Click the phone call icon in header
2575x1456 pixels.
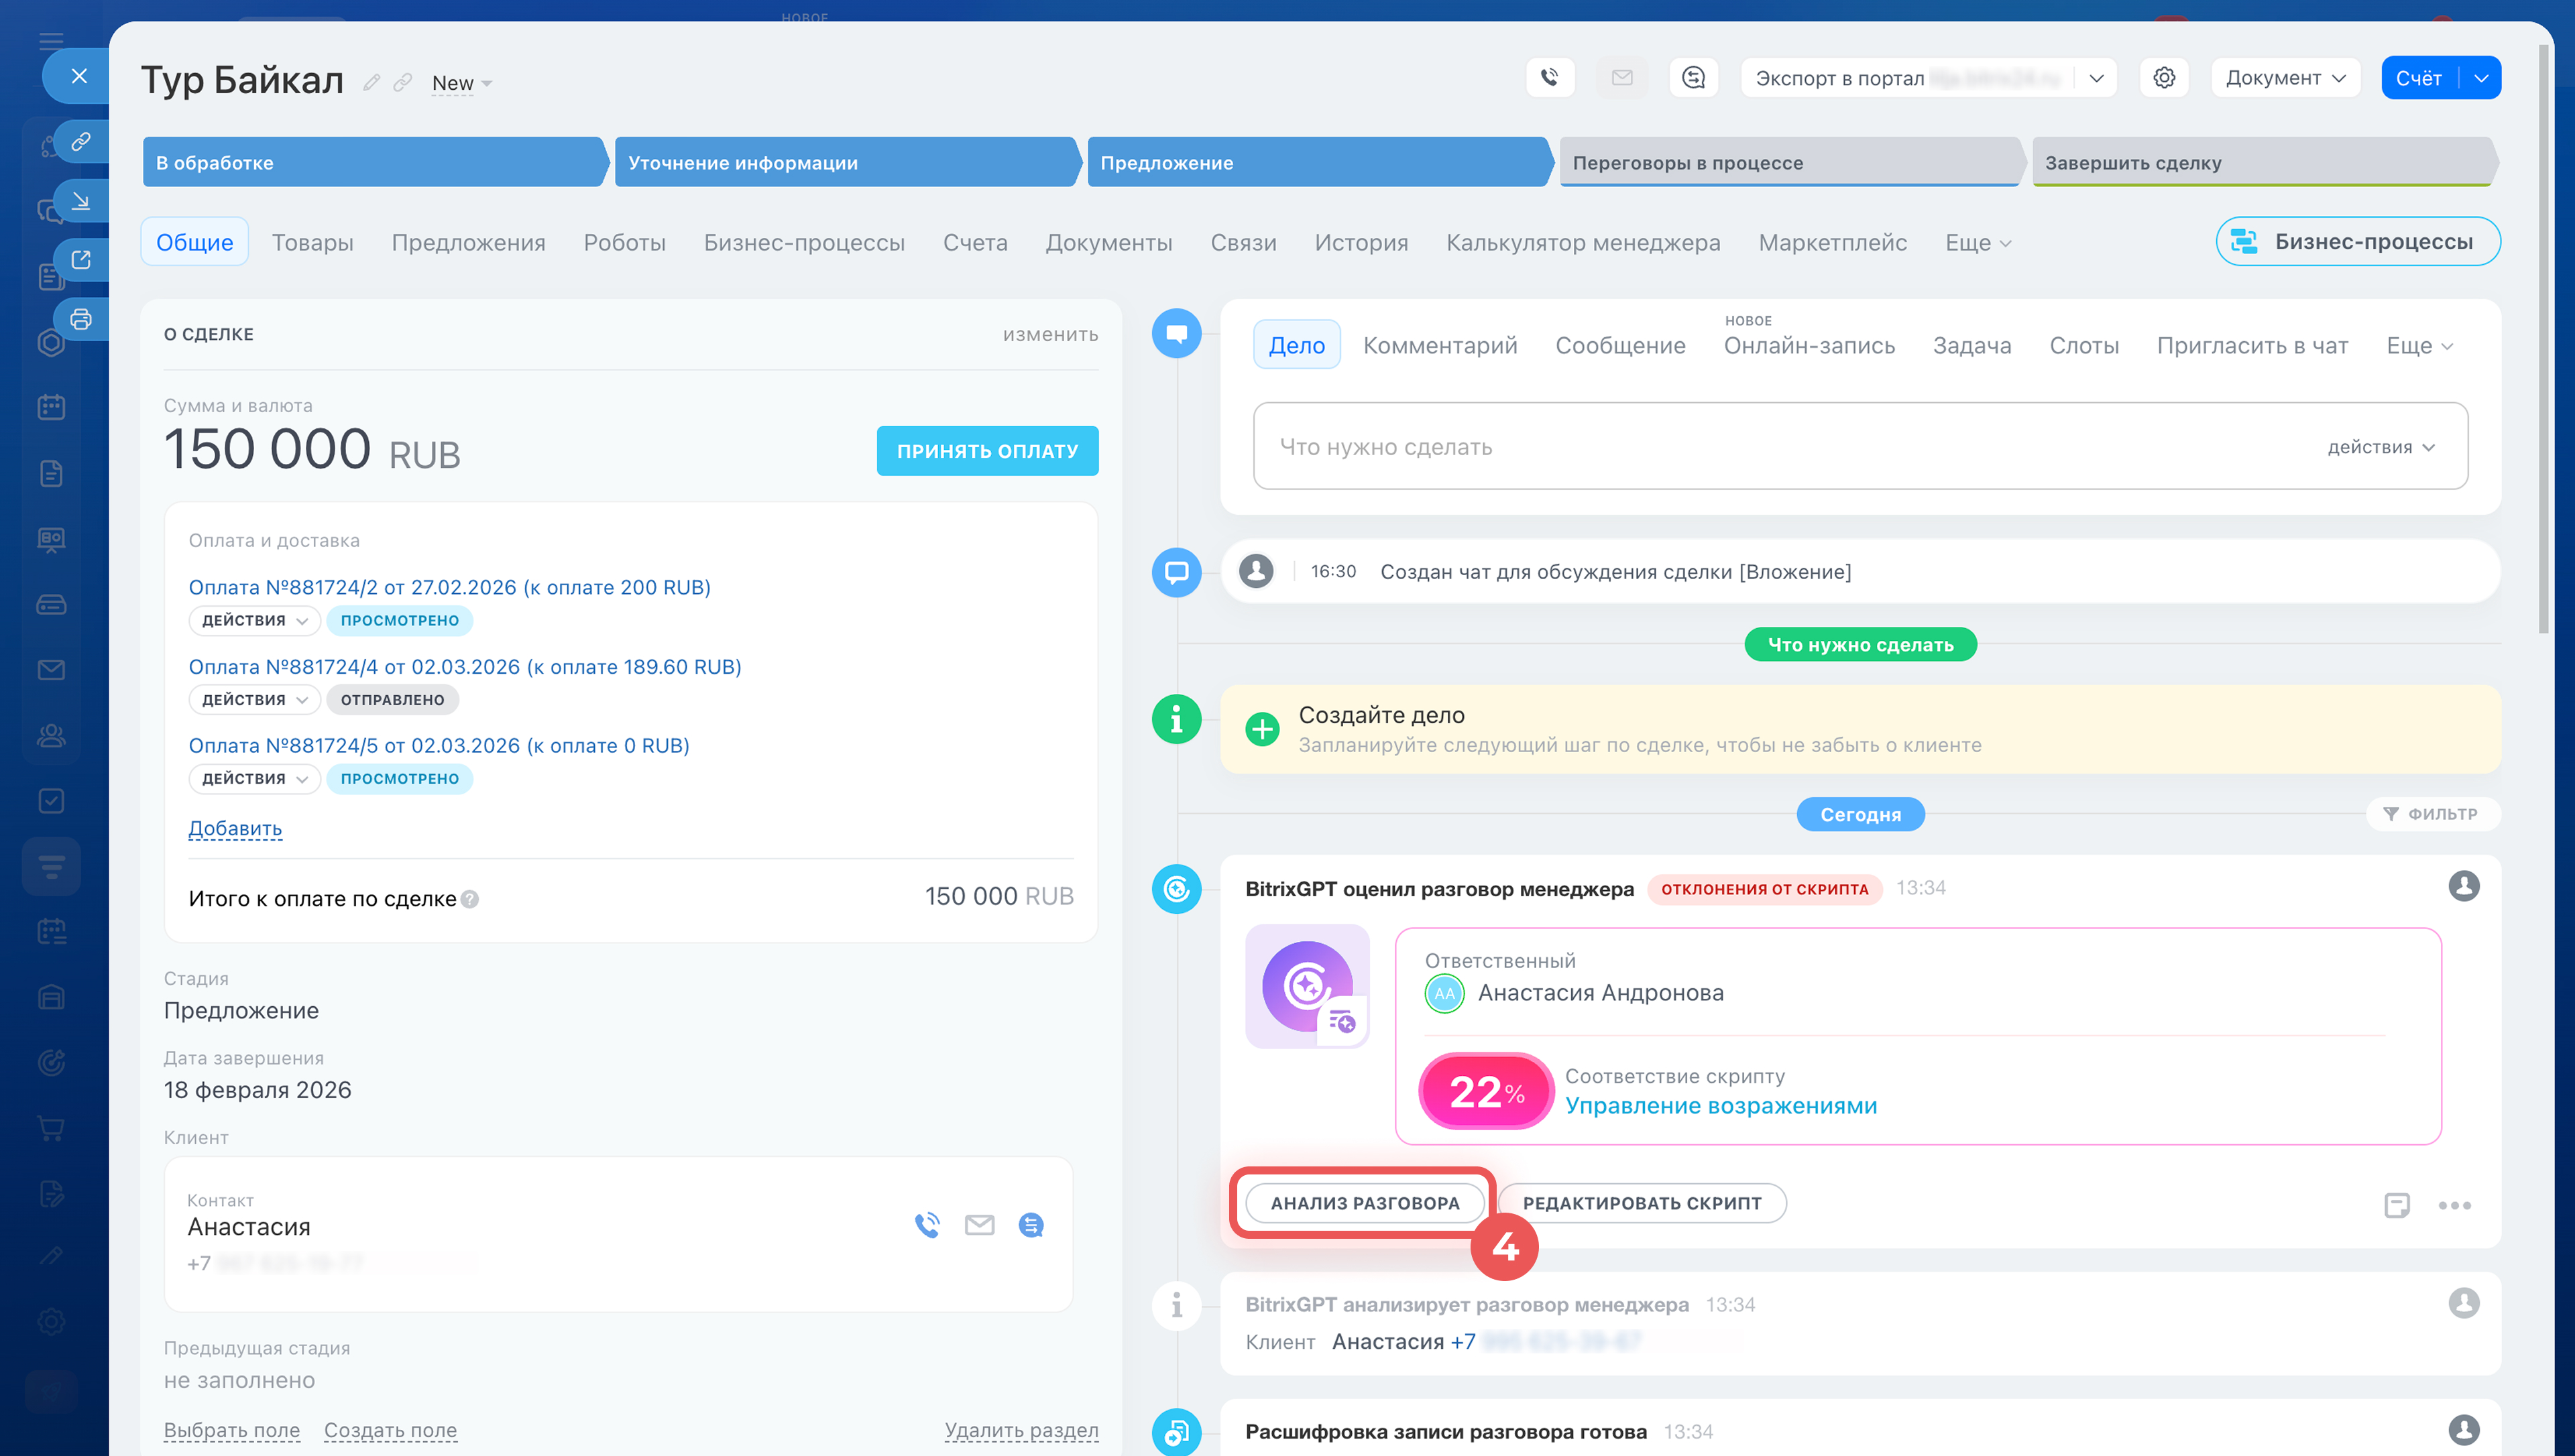[x=1549, y=78]
